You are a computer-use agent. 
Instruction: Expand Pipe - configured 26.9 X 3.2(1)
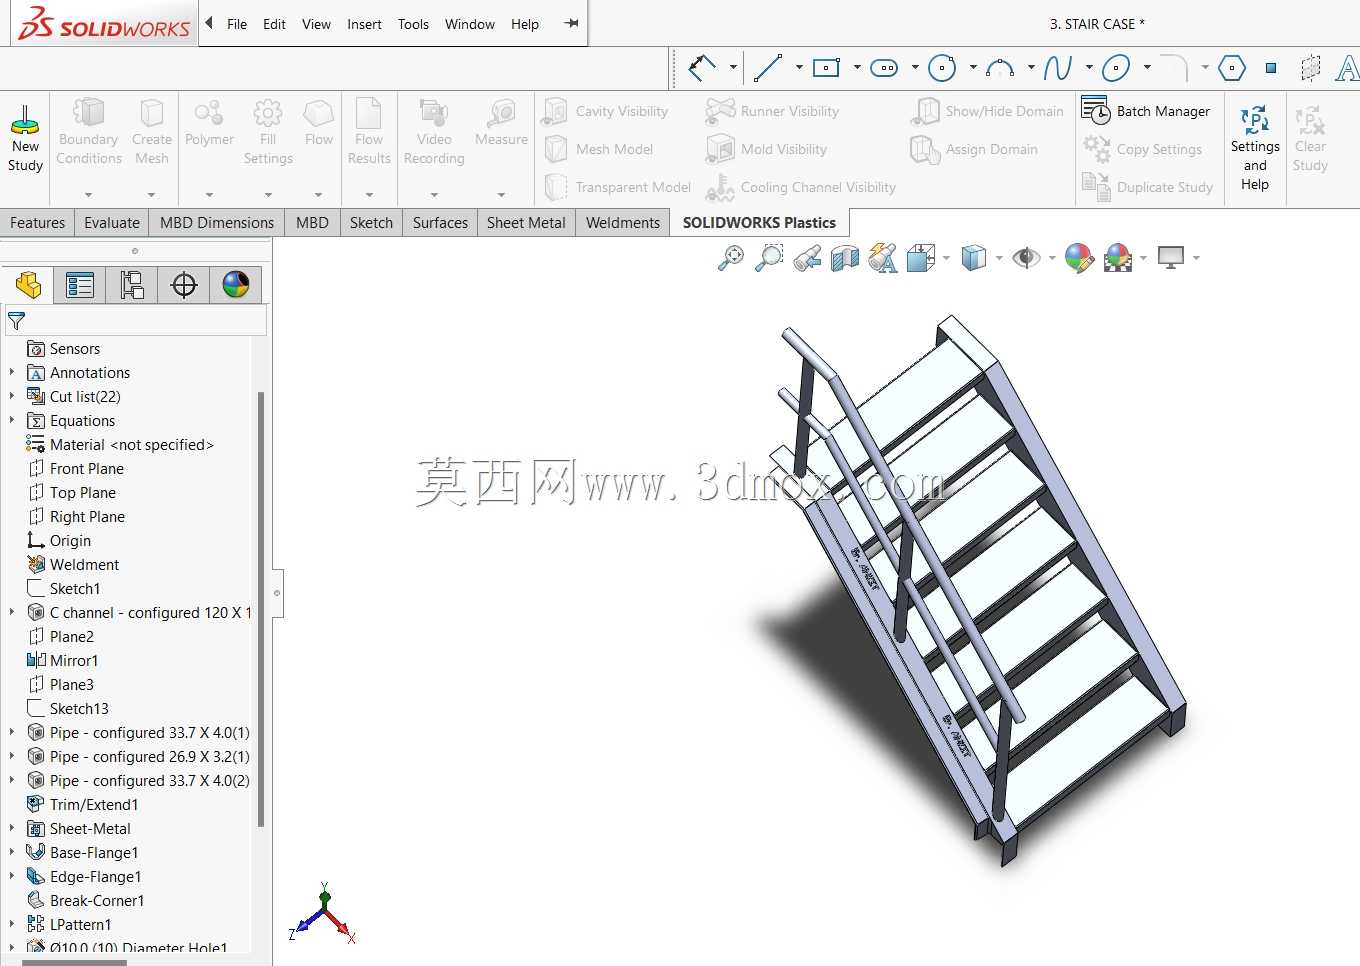[12, 756]
